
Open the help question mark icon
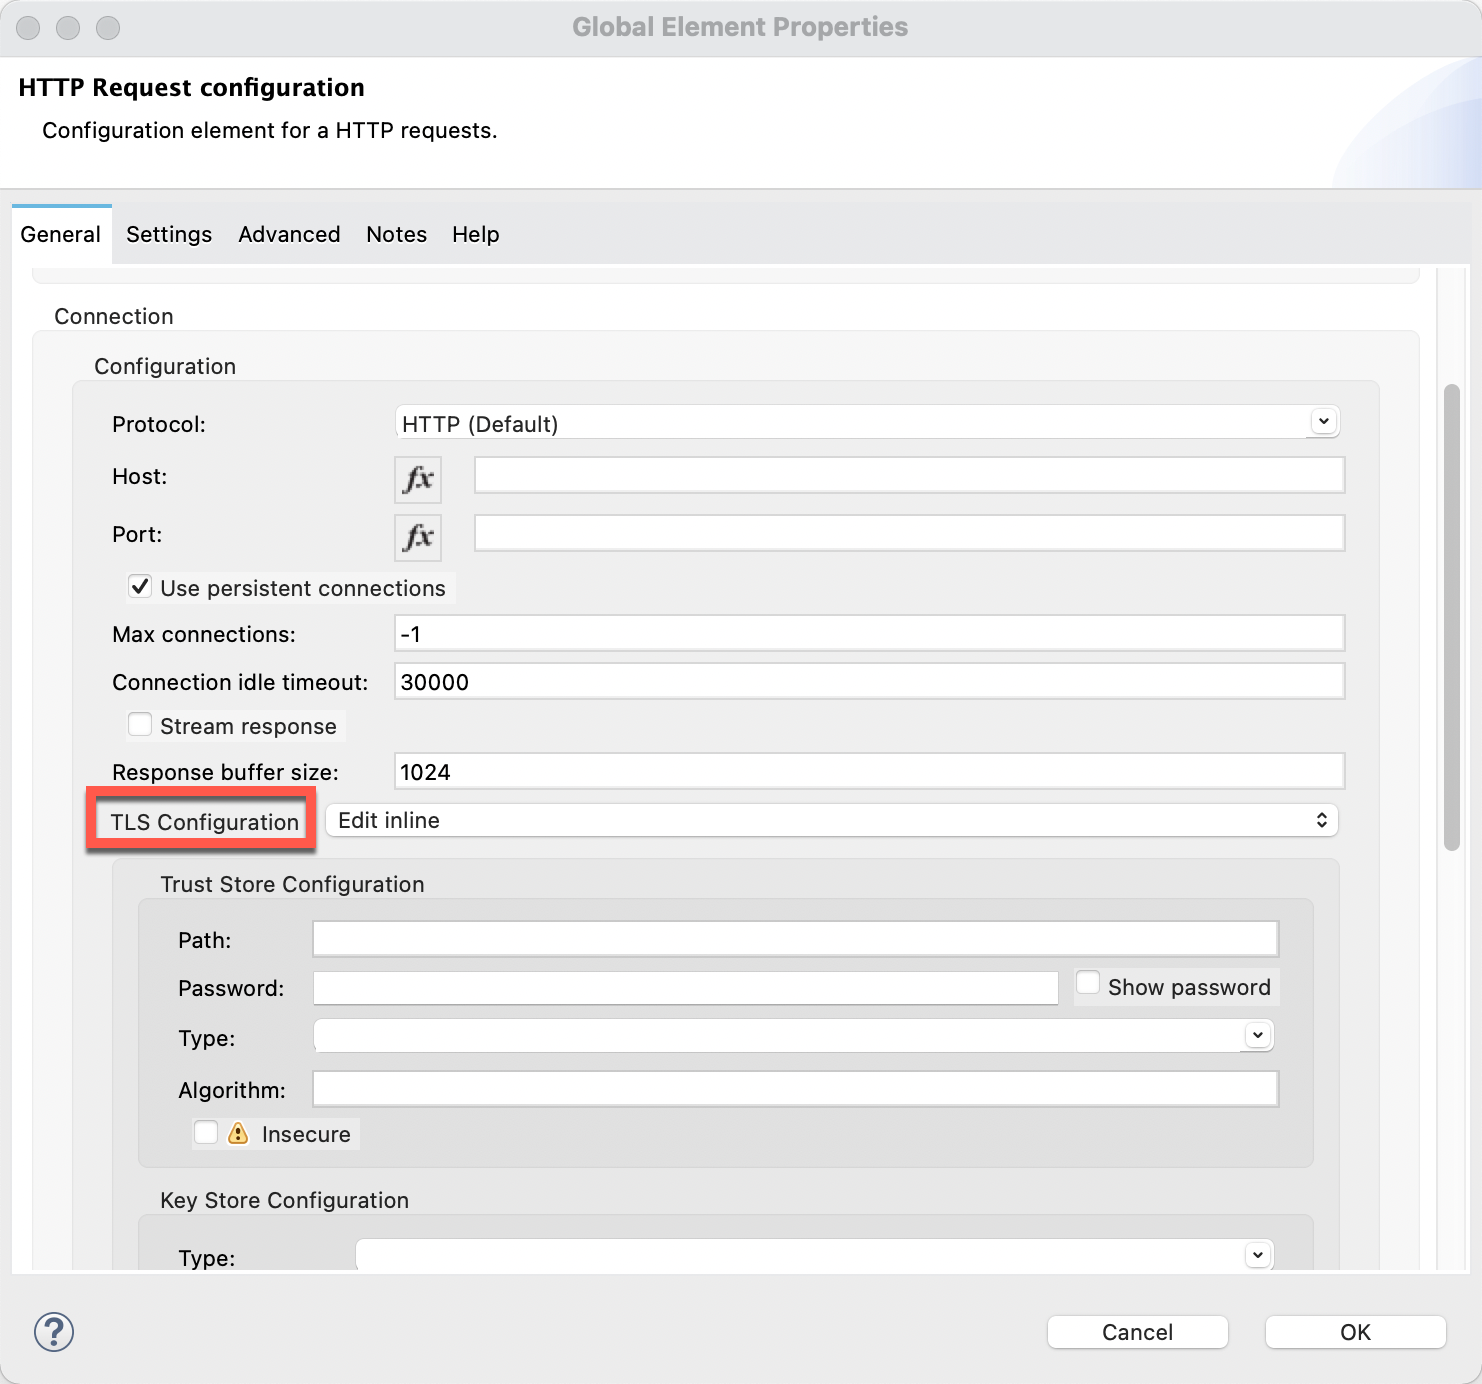54,1332
